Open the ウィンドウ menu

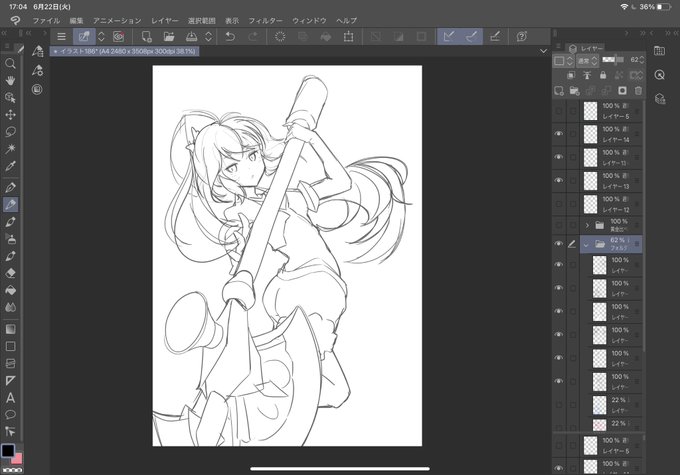coord(309,20)
